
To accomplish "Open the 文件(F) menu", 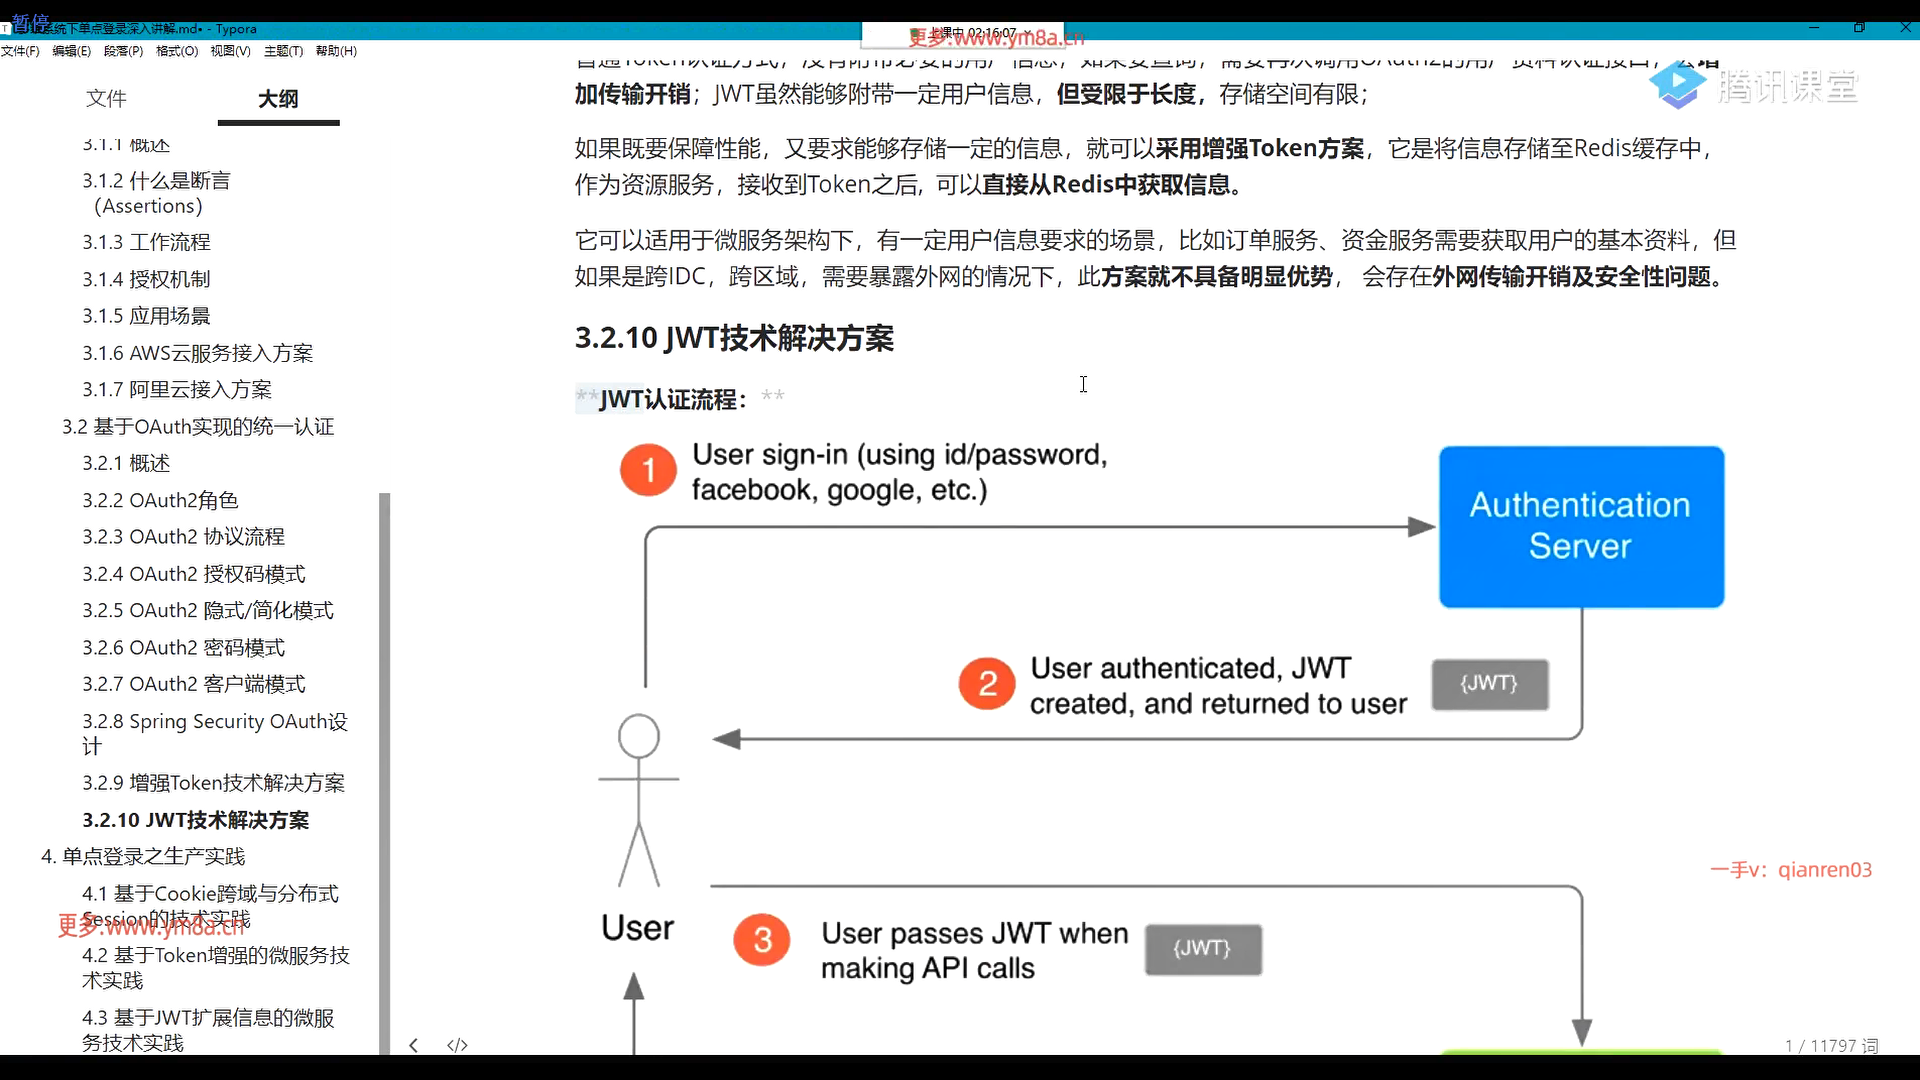I will [20, 51].
